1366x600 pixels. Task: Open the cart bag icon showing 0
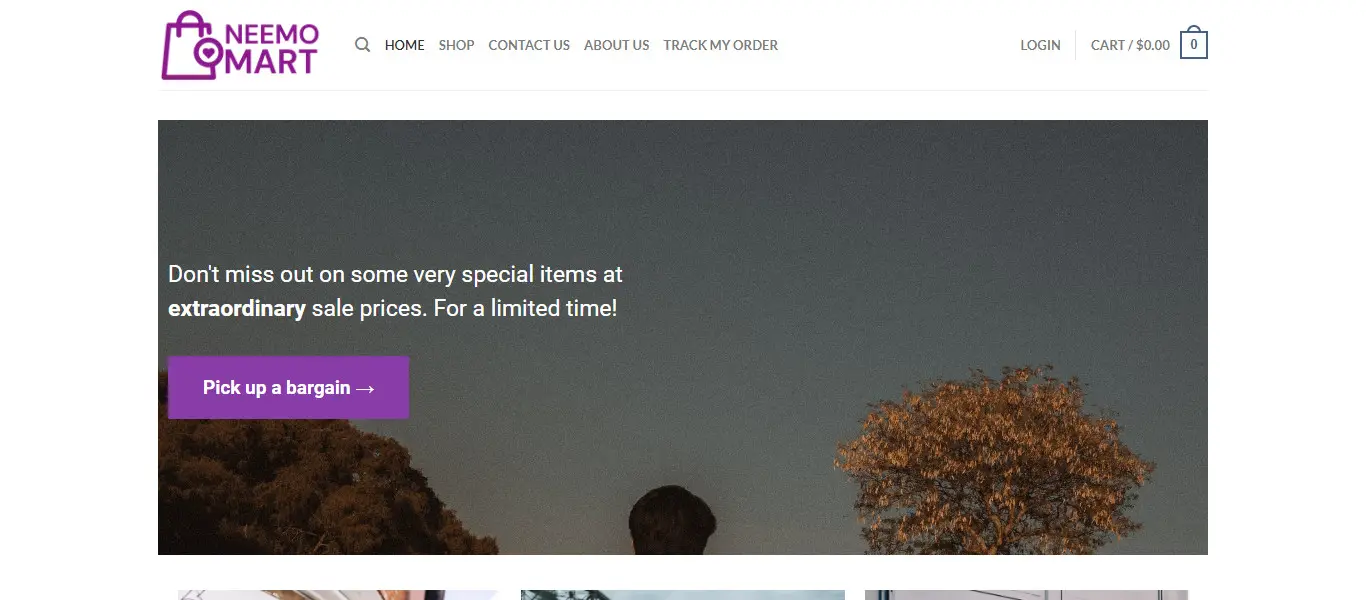click(x=1193, y=43)
